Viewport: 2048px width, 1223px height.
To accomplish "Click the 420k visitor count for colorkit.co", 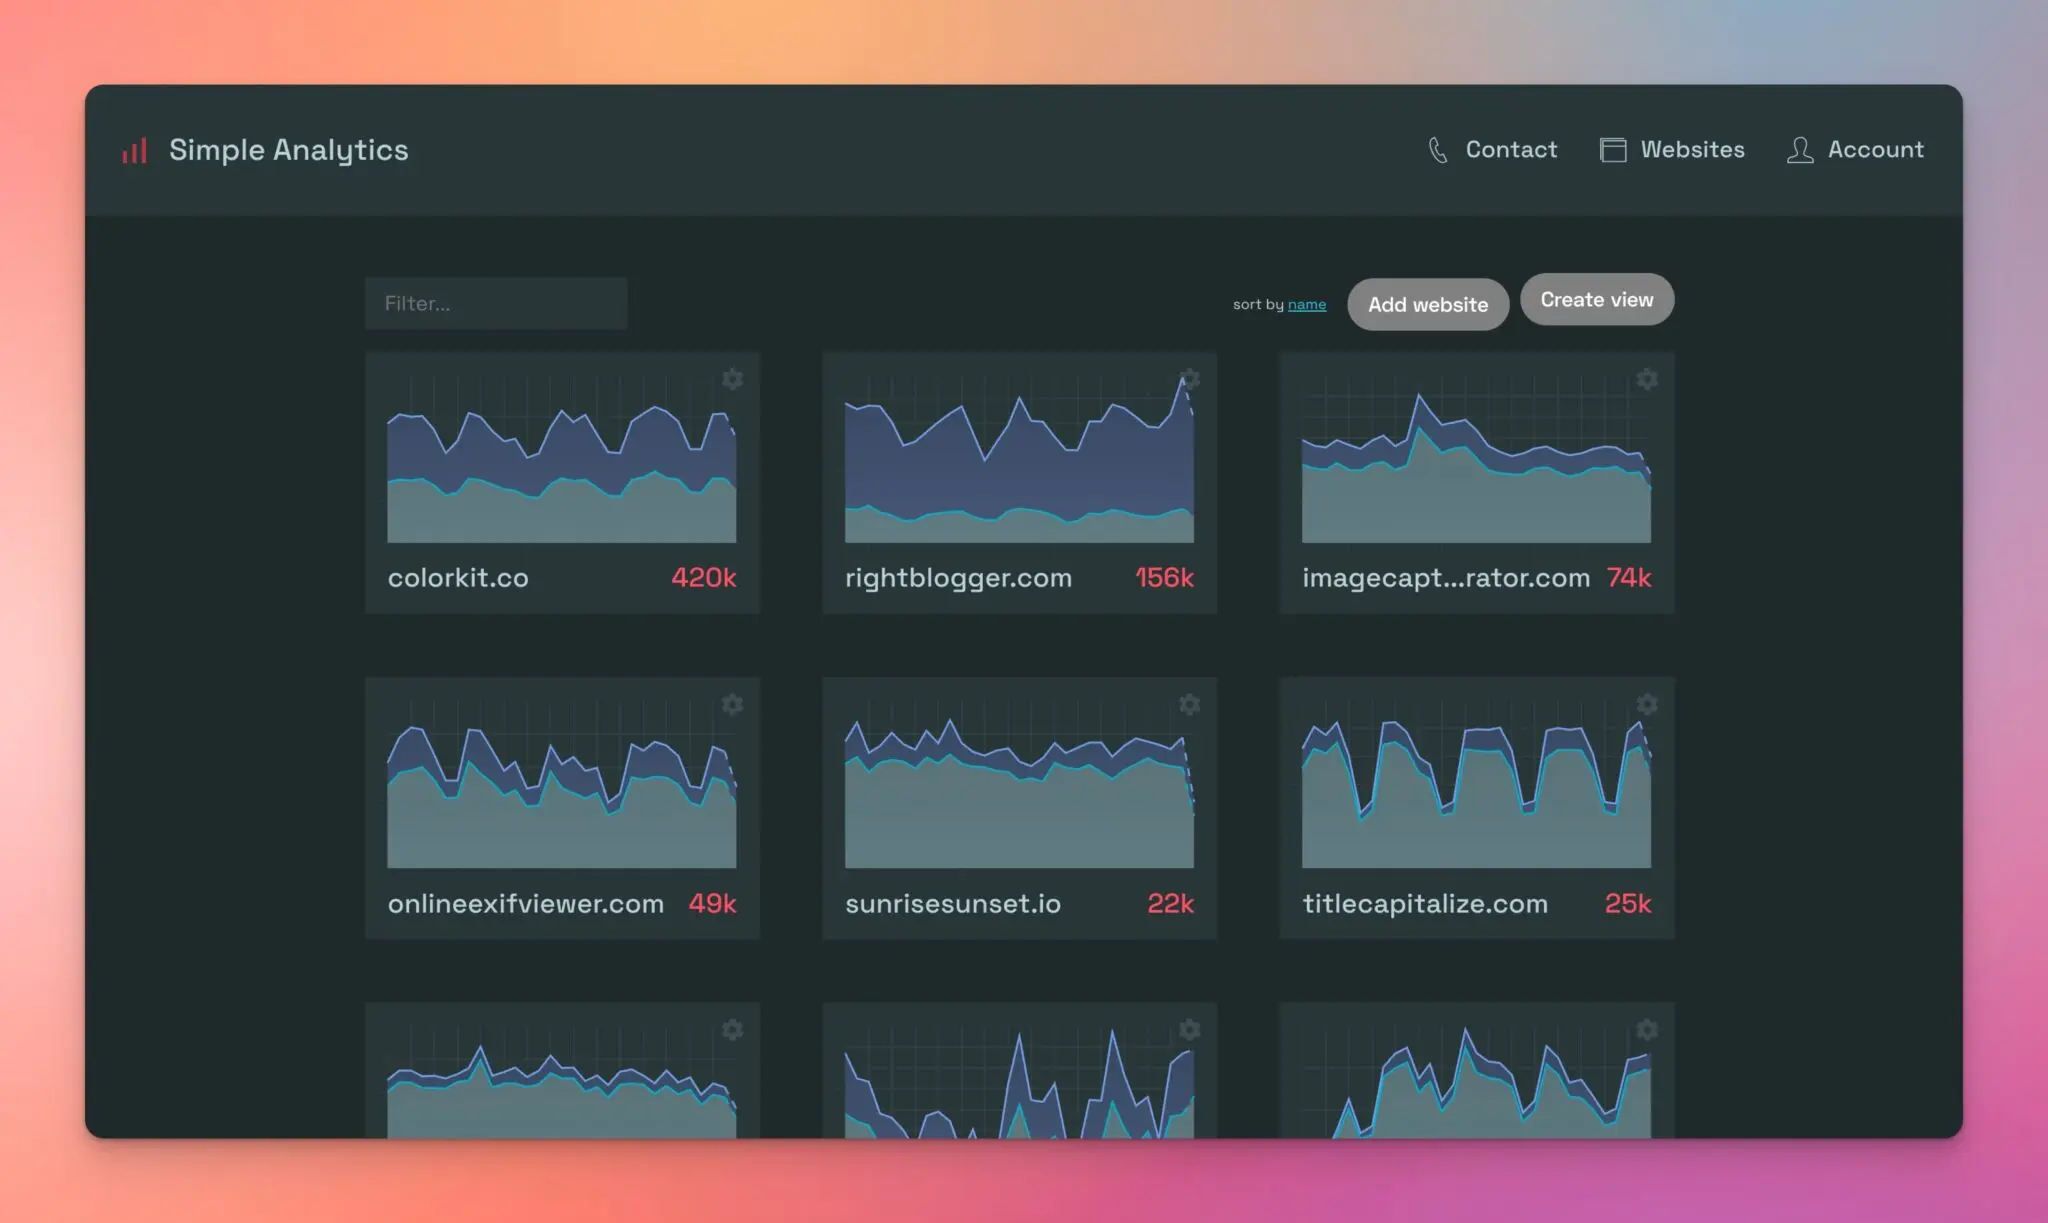I will [x=702, y=577].
